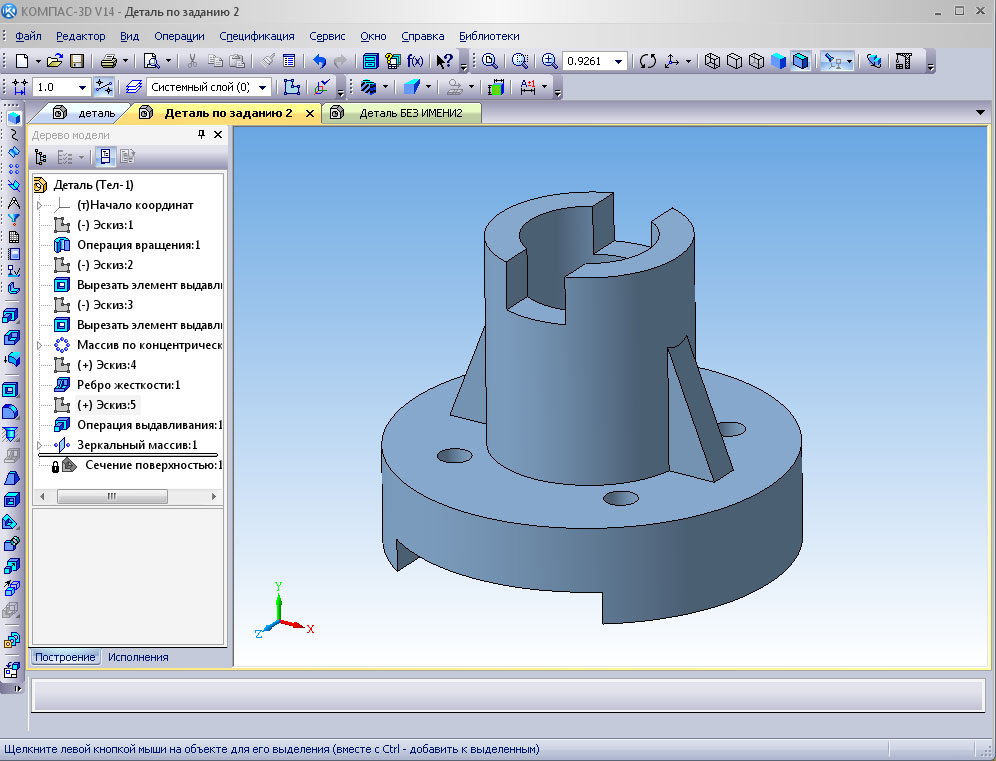Select the wireframe display mode icon

[713, 61]
